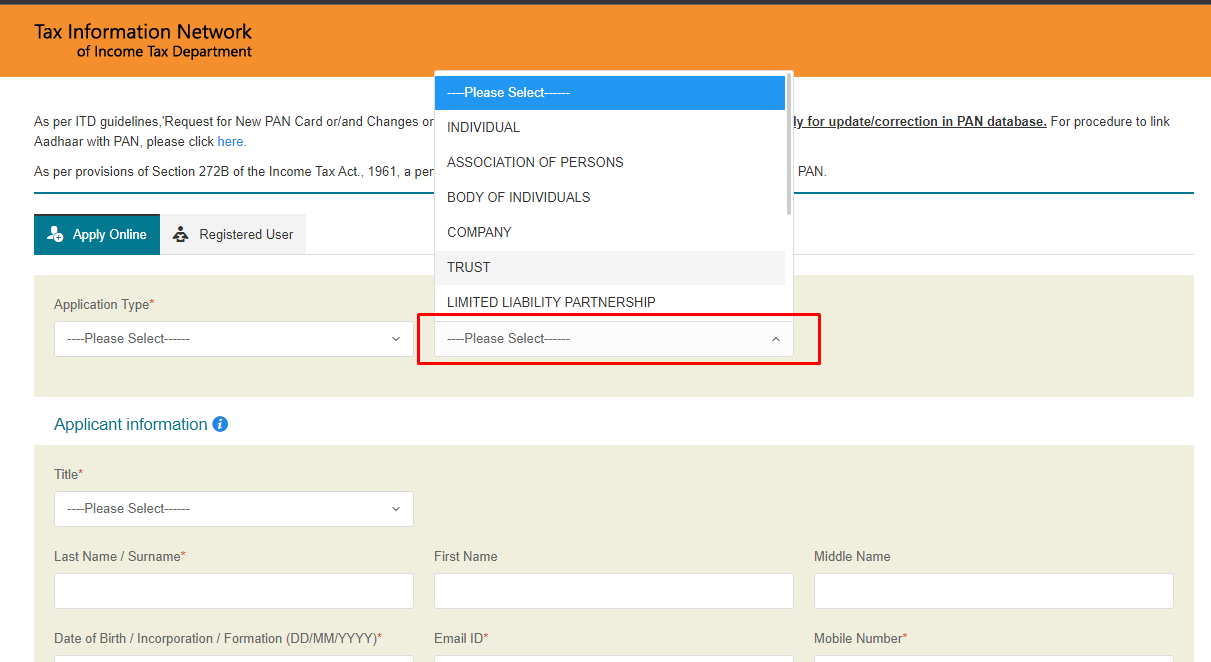This screenshot has width=1211, height=662.
Task: Collapse the open category dropdown via its chevron
Action: (776, 339)
